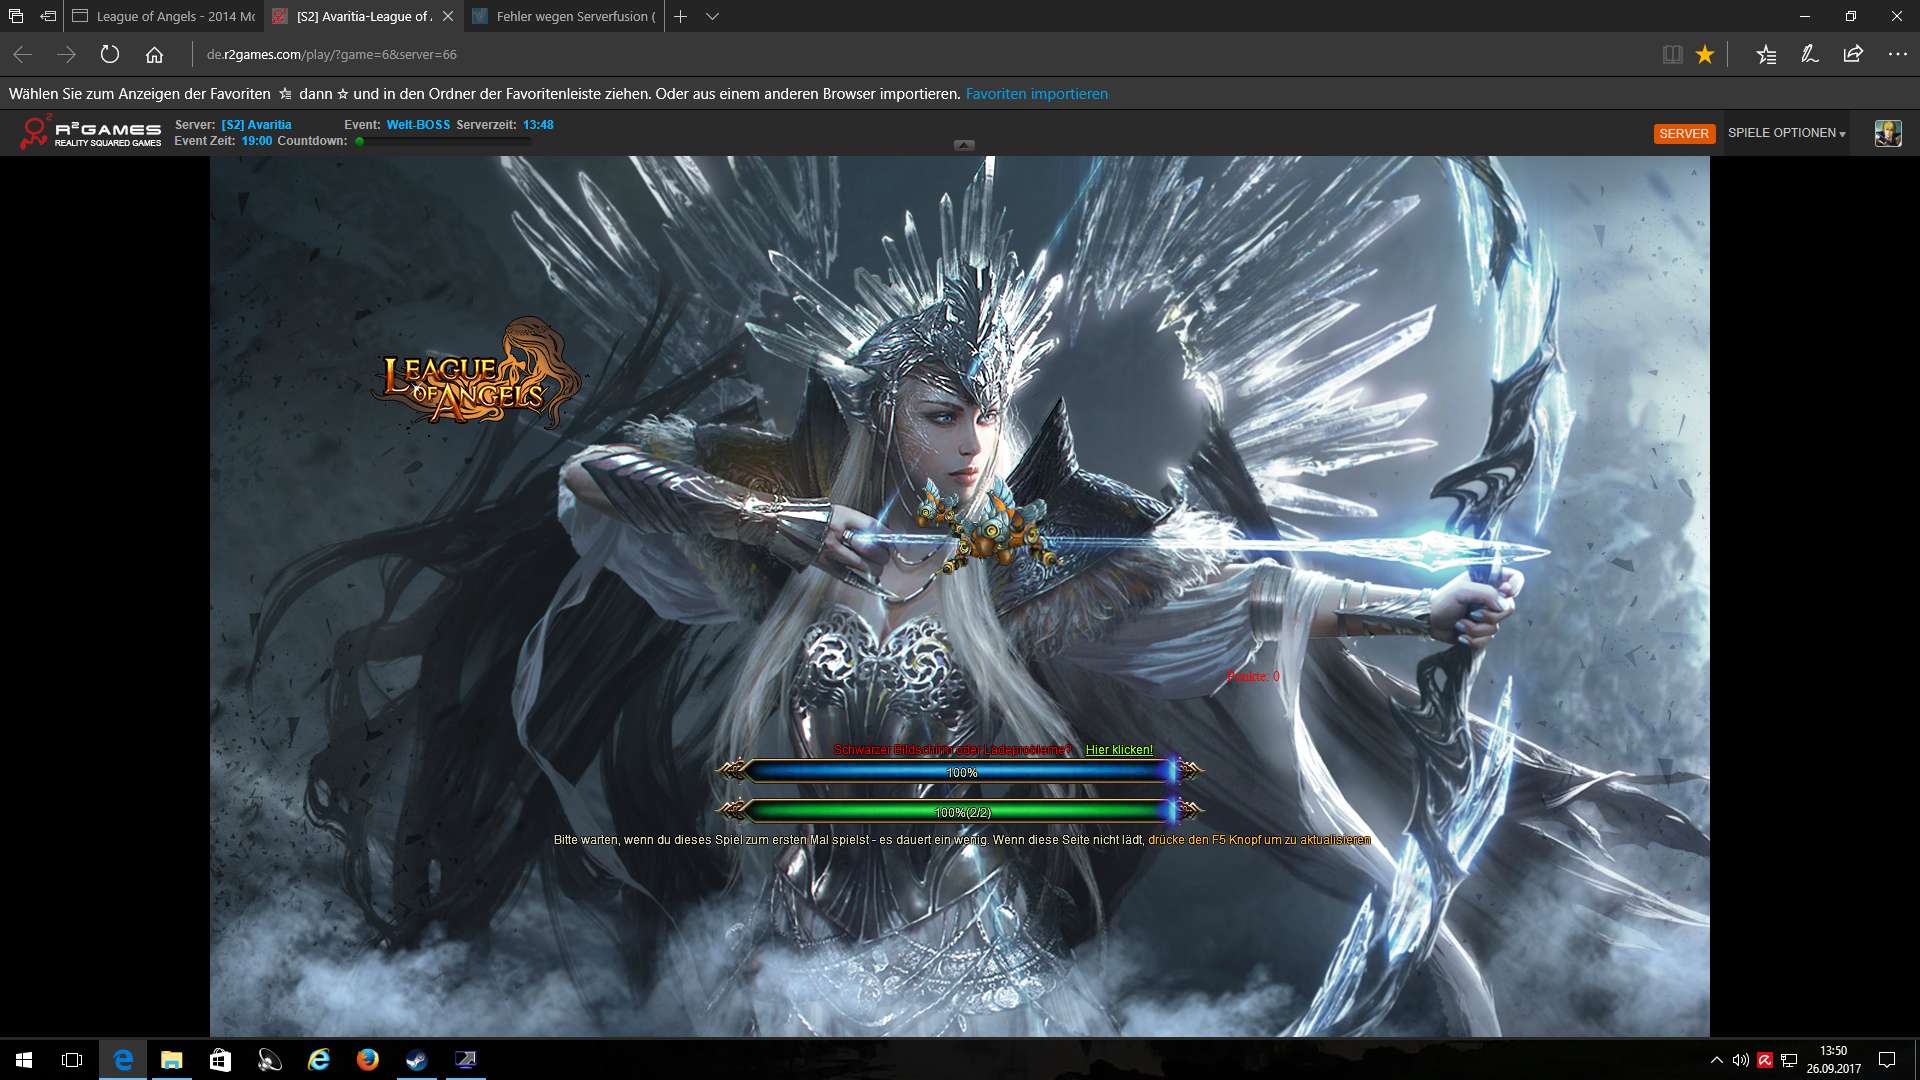The image size is (1920, 1080).
Task: Open network status tray icon
Action: pos(1790,1060)
